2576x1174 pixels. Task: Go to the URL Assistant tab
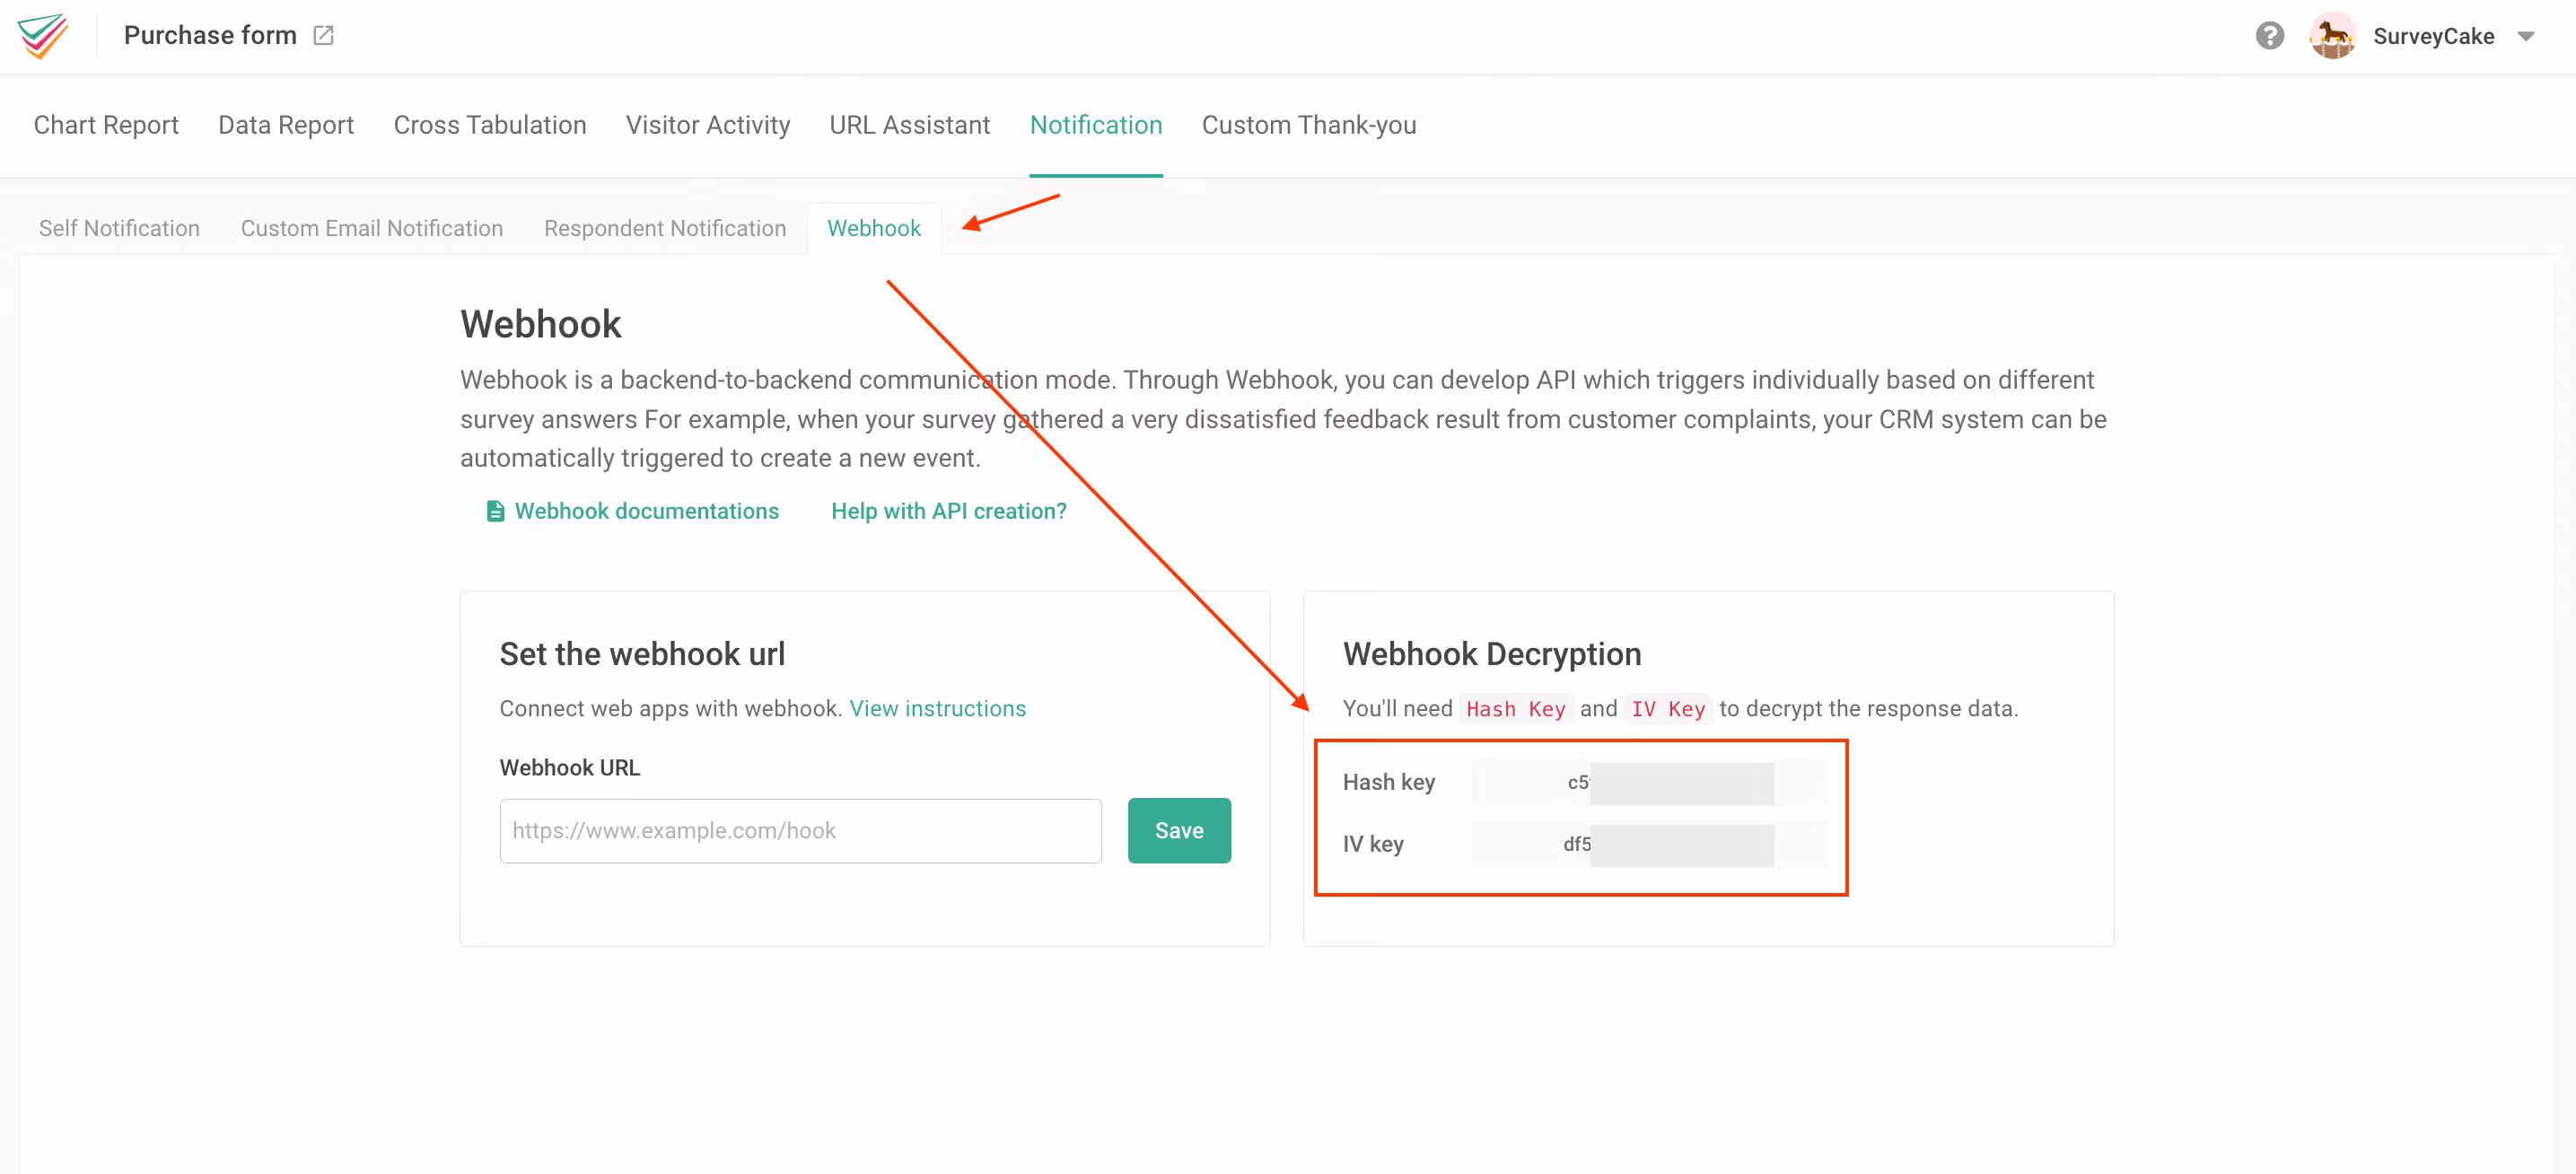click(910, 125)
